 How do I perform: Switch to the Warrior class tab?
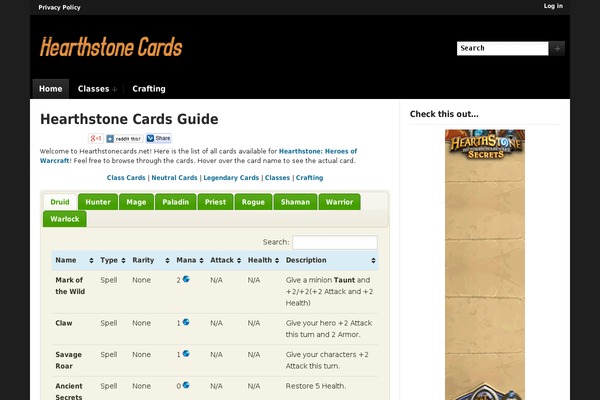pyautogui.click(x=339, y=202)
